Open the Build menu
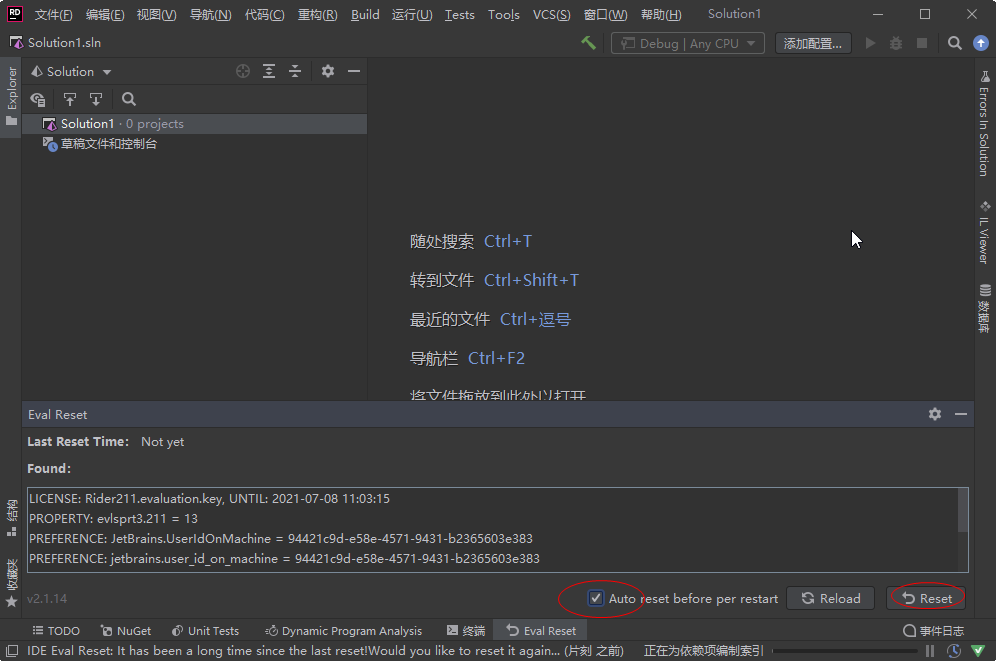The height and width of the screenshot is (661, 996). pyautogui.click(x=365, y=15)
